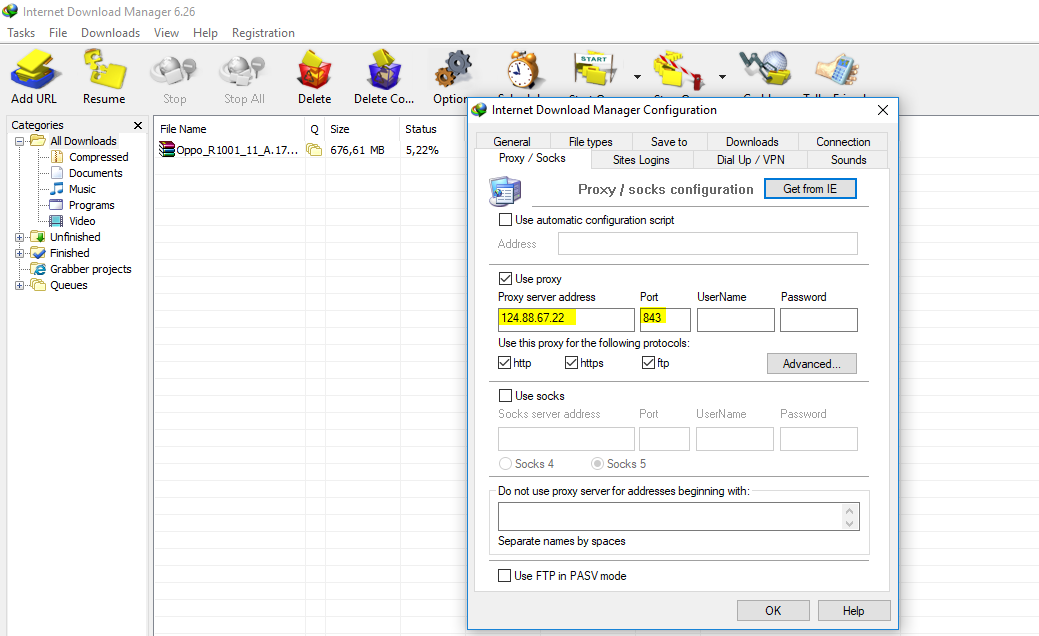
Task: Select the Programs category
Action: point(91,205)
